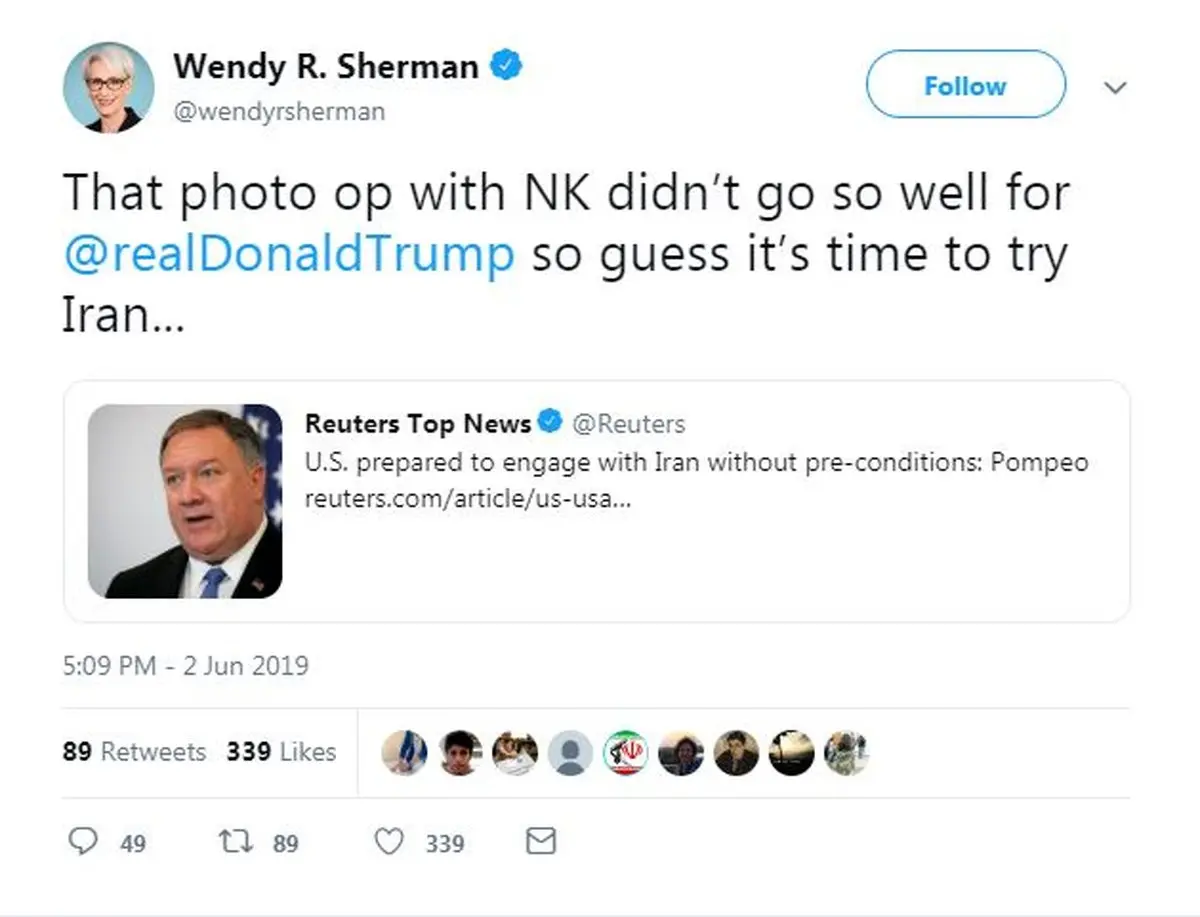Screen dimensions: 1200x917
Task: Open Wendy Sherman's profile avatar
Action: pyautogui.click(x=108, y=87)
